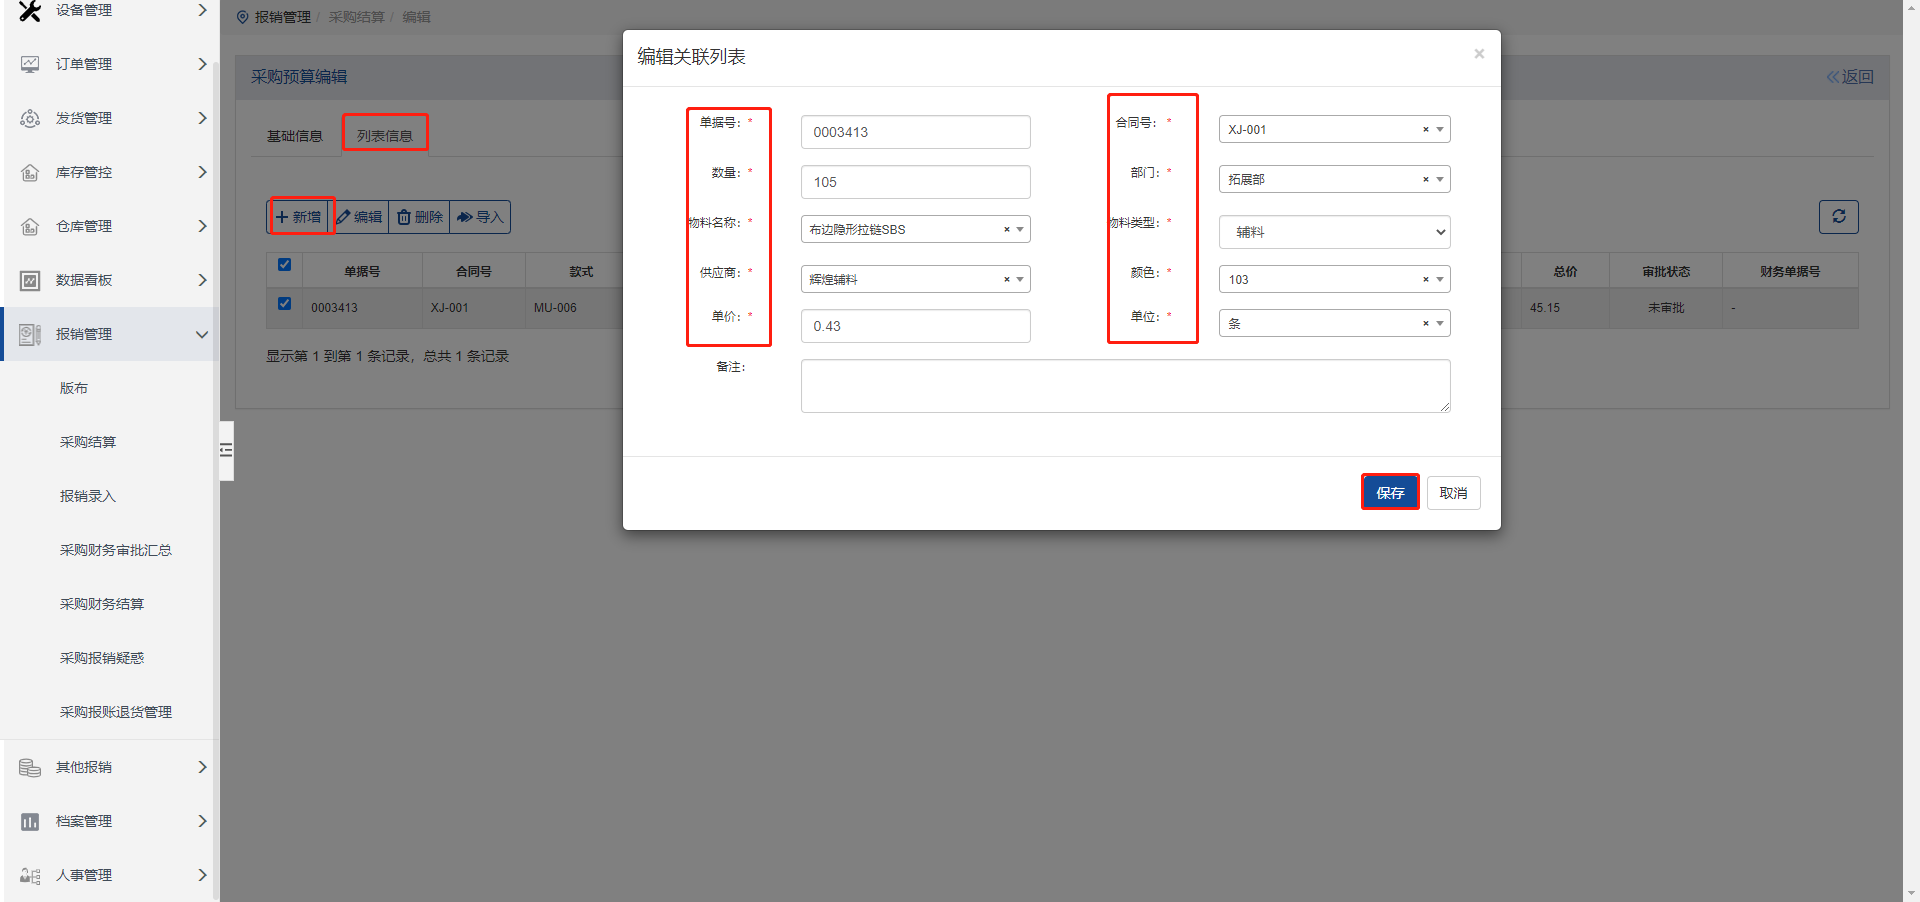The height and width of the screenshot is (902, 1920).
Task: Expand the 单位 dropdown showing 条
Action: pyautogui.click(x=1440, y=324)
